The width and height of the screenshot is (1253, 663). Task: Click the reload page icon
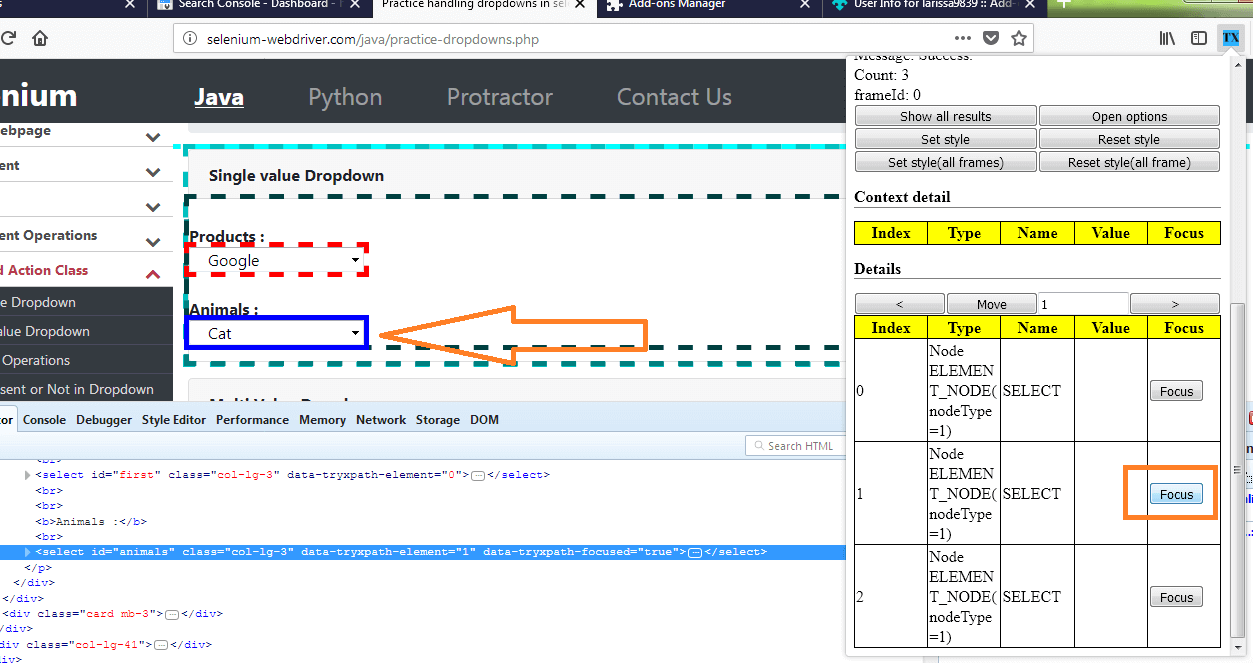9,38
